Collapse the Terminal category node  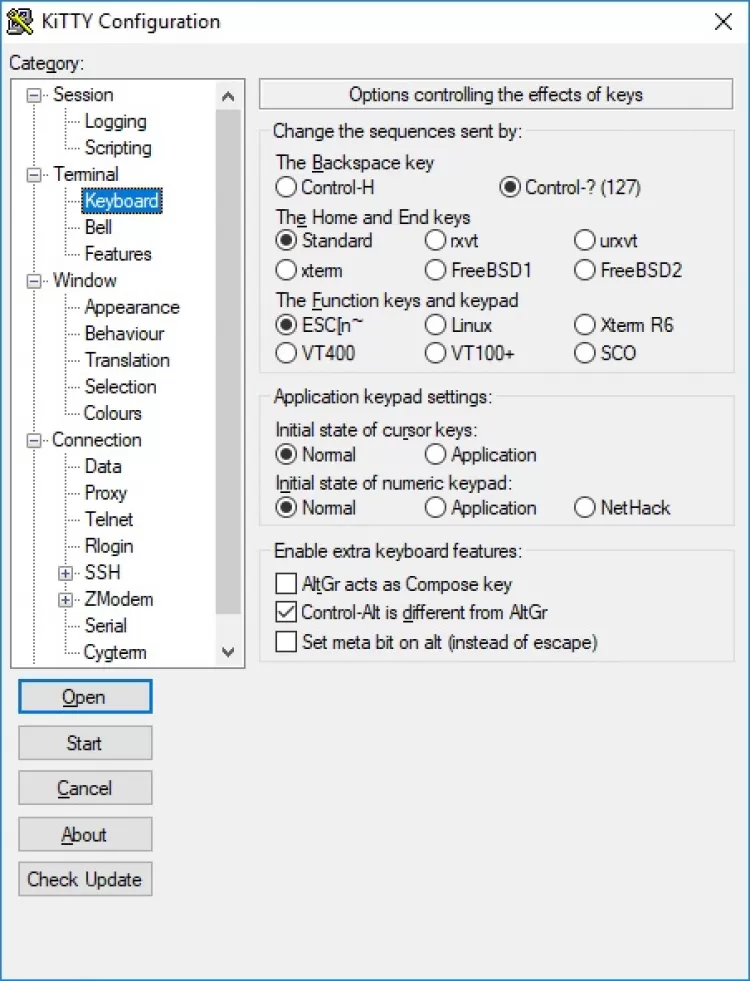(x=36, y=175)
